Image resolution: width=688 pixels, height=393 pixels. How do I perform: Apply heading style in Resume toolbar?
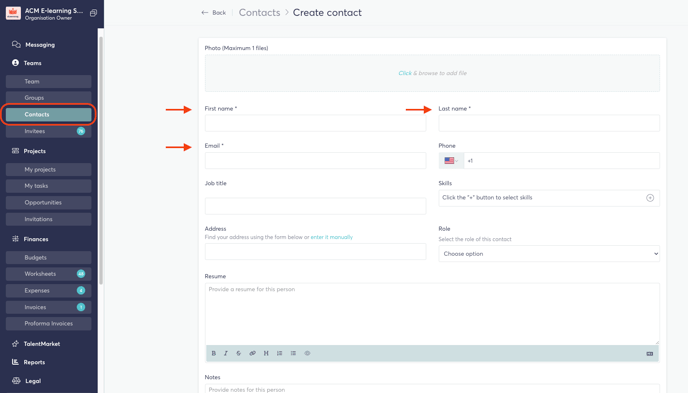point(266,353)
